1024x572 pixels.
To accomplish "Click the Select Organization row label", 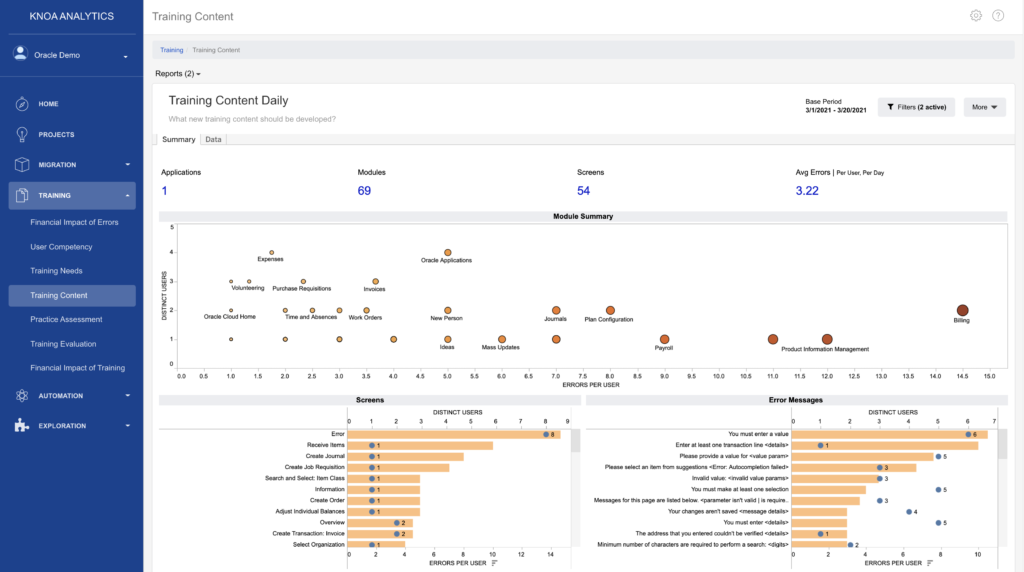I will tap(319, 545).
